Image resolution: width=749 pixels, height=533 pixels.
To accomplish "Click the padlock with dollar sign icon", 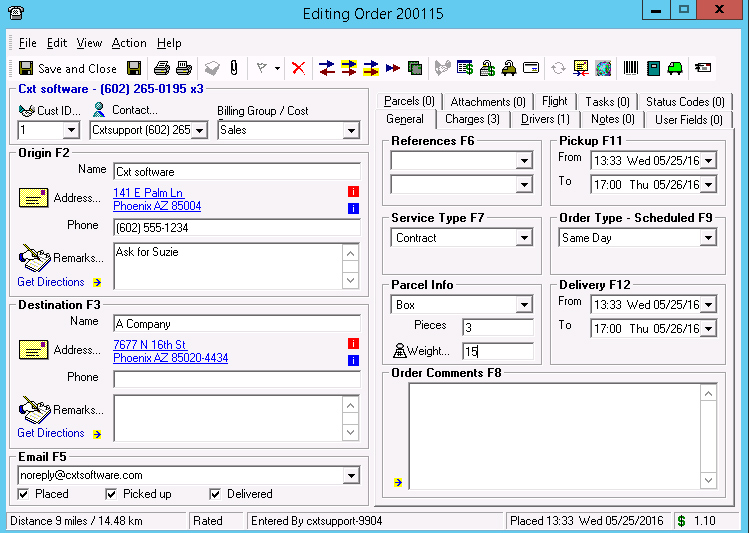I will pyautogui.click(x=487, y=68).
